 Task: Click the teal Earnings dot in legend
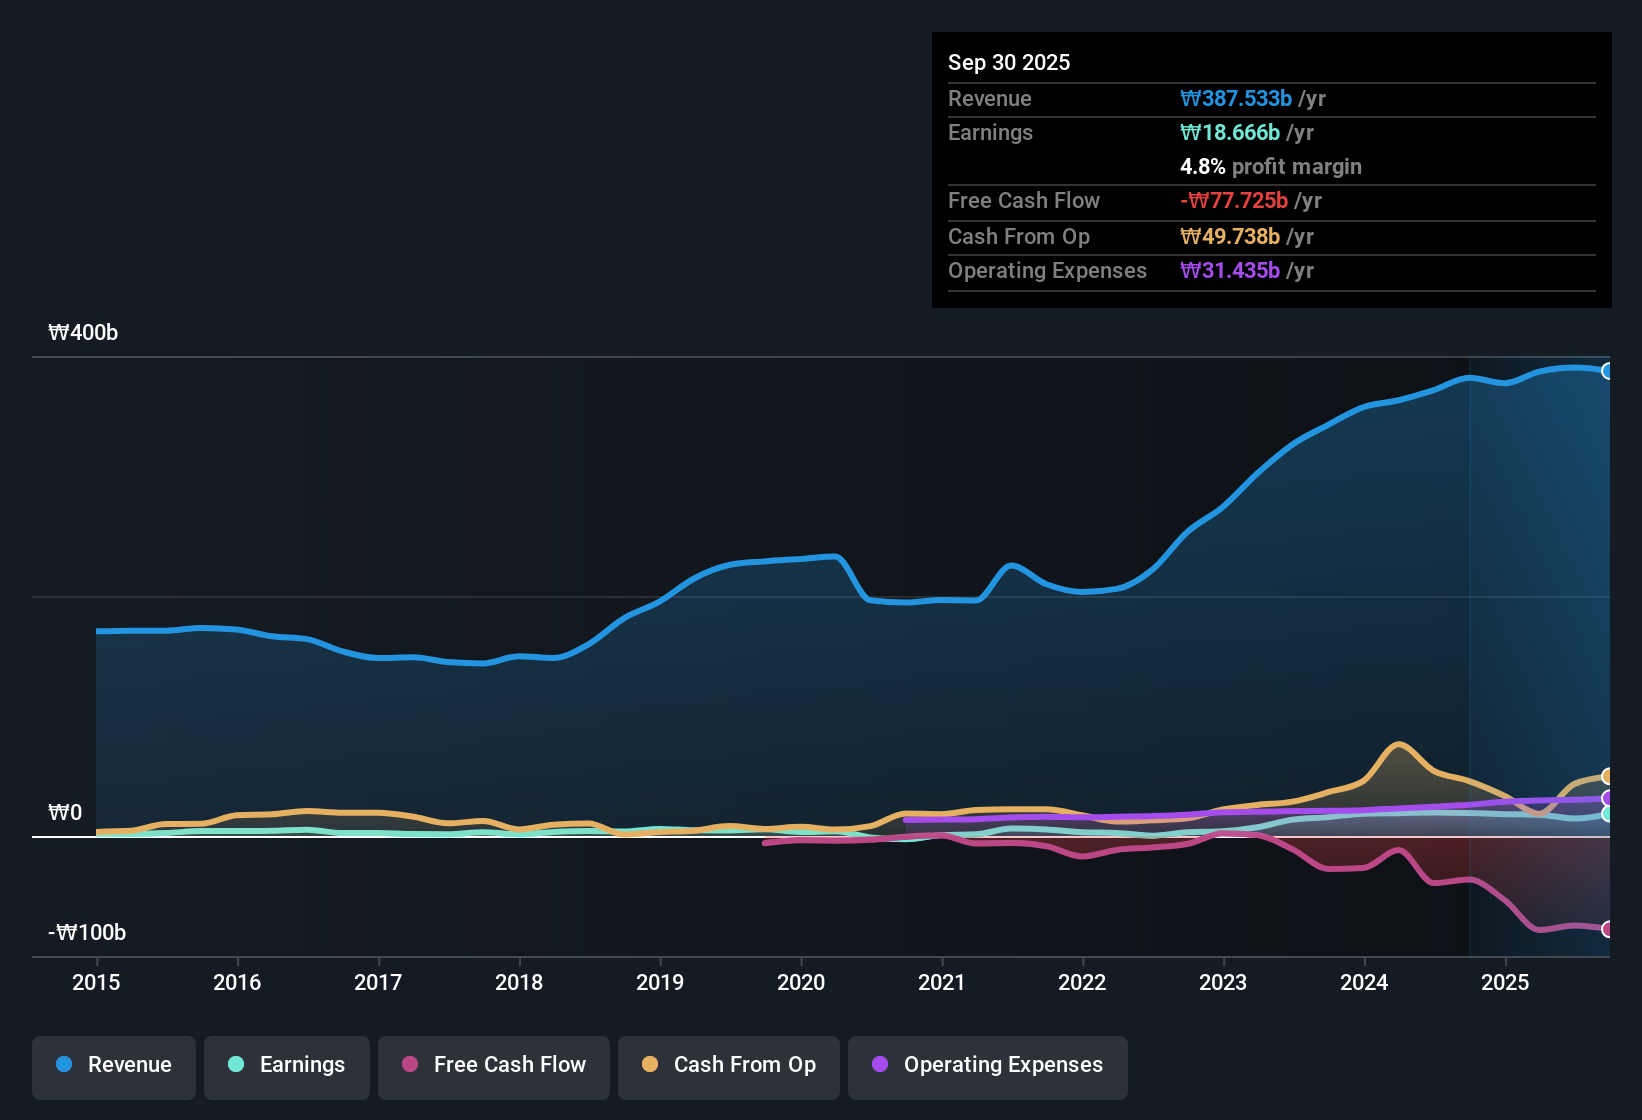236,1065
